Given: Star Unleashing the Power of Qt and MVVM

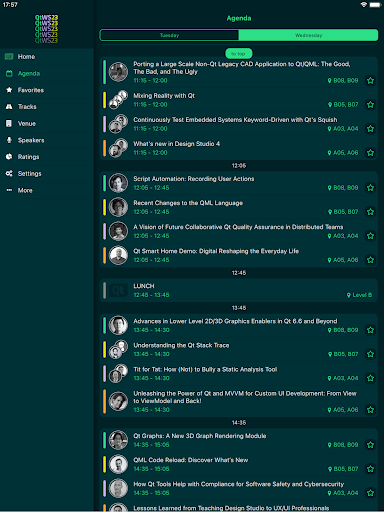Looking at the screenshot, I should (x=370, y=410).
